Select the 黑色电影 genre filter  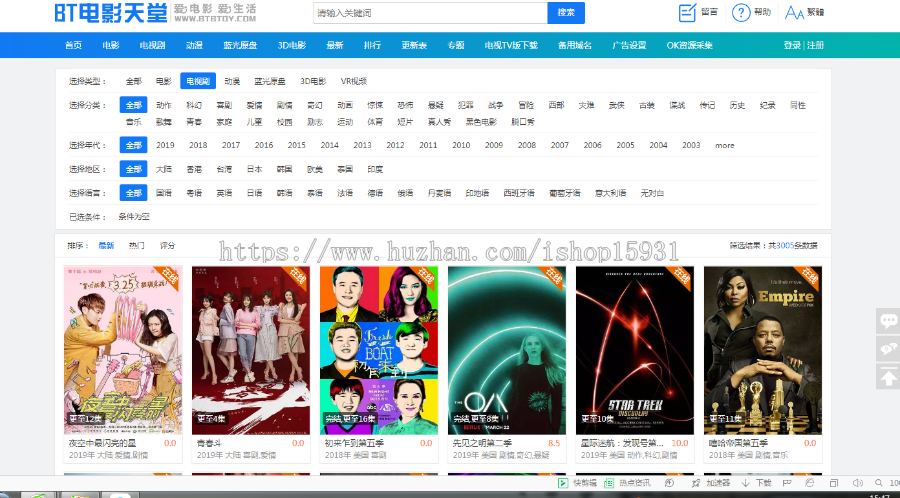(x=481, y=122)
